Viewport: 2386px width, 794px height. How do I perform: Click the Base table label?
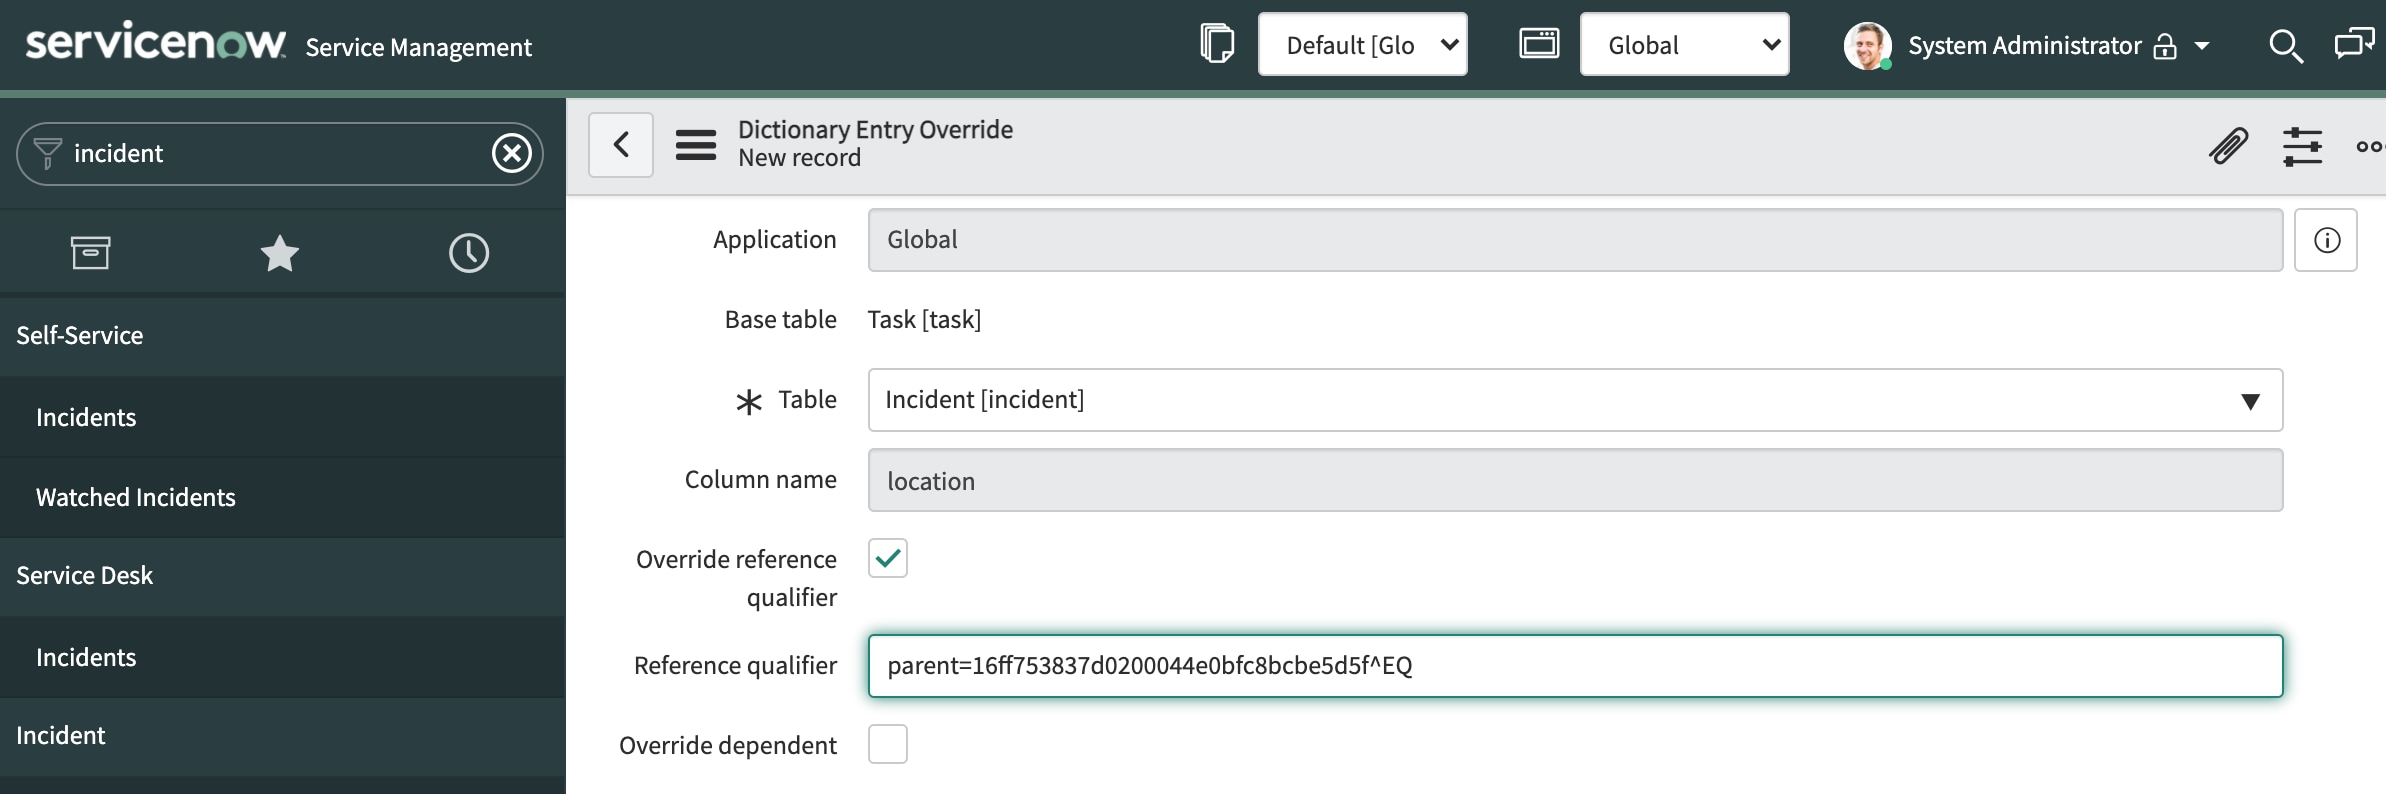(x=780, y=319)
